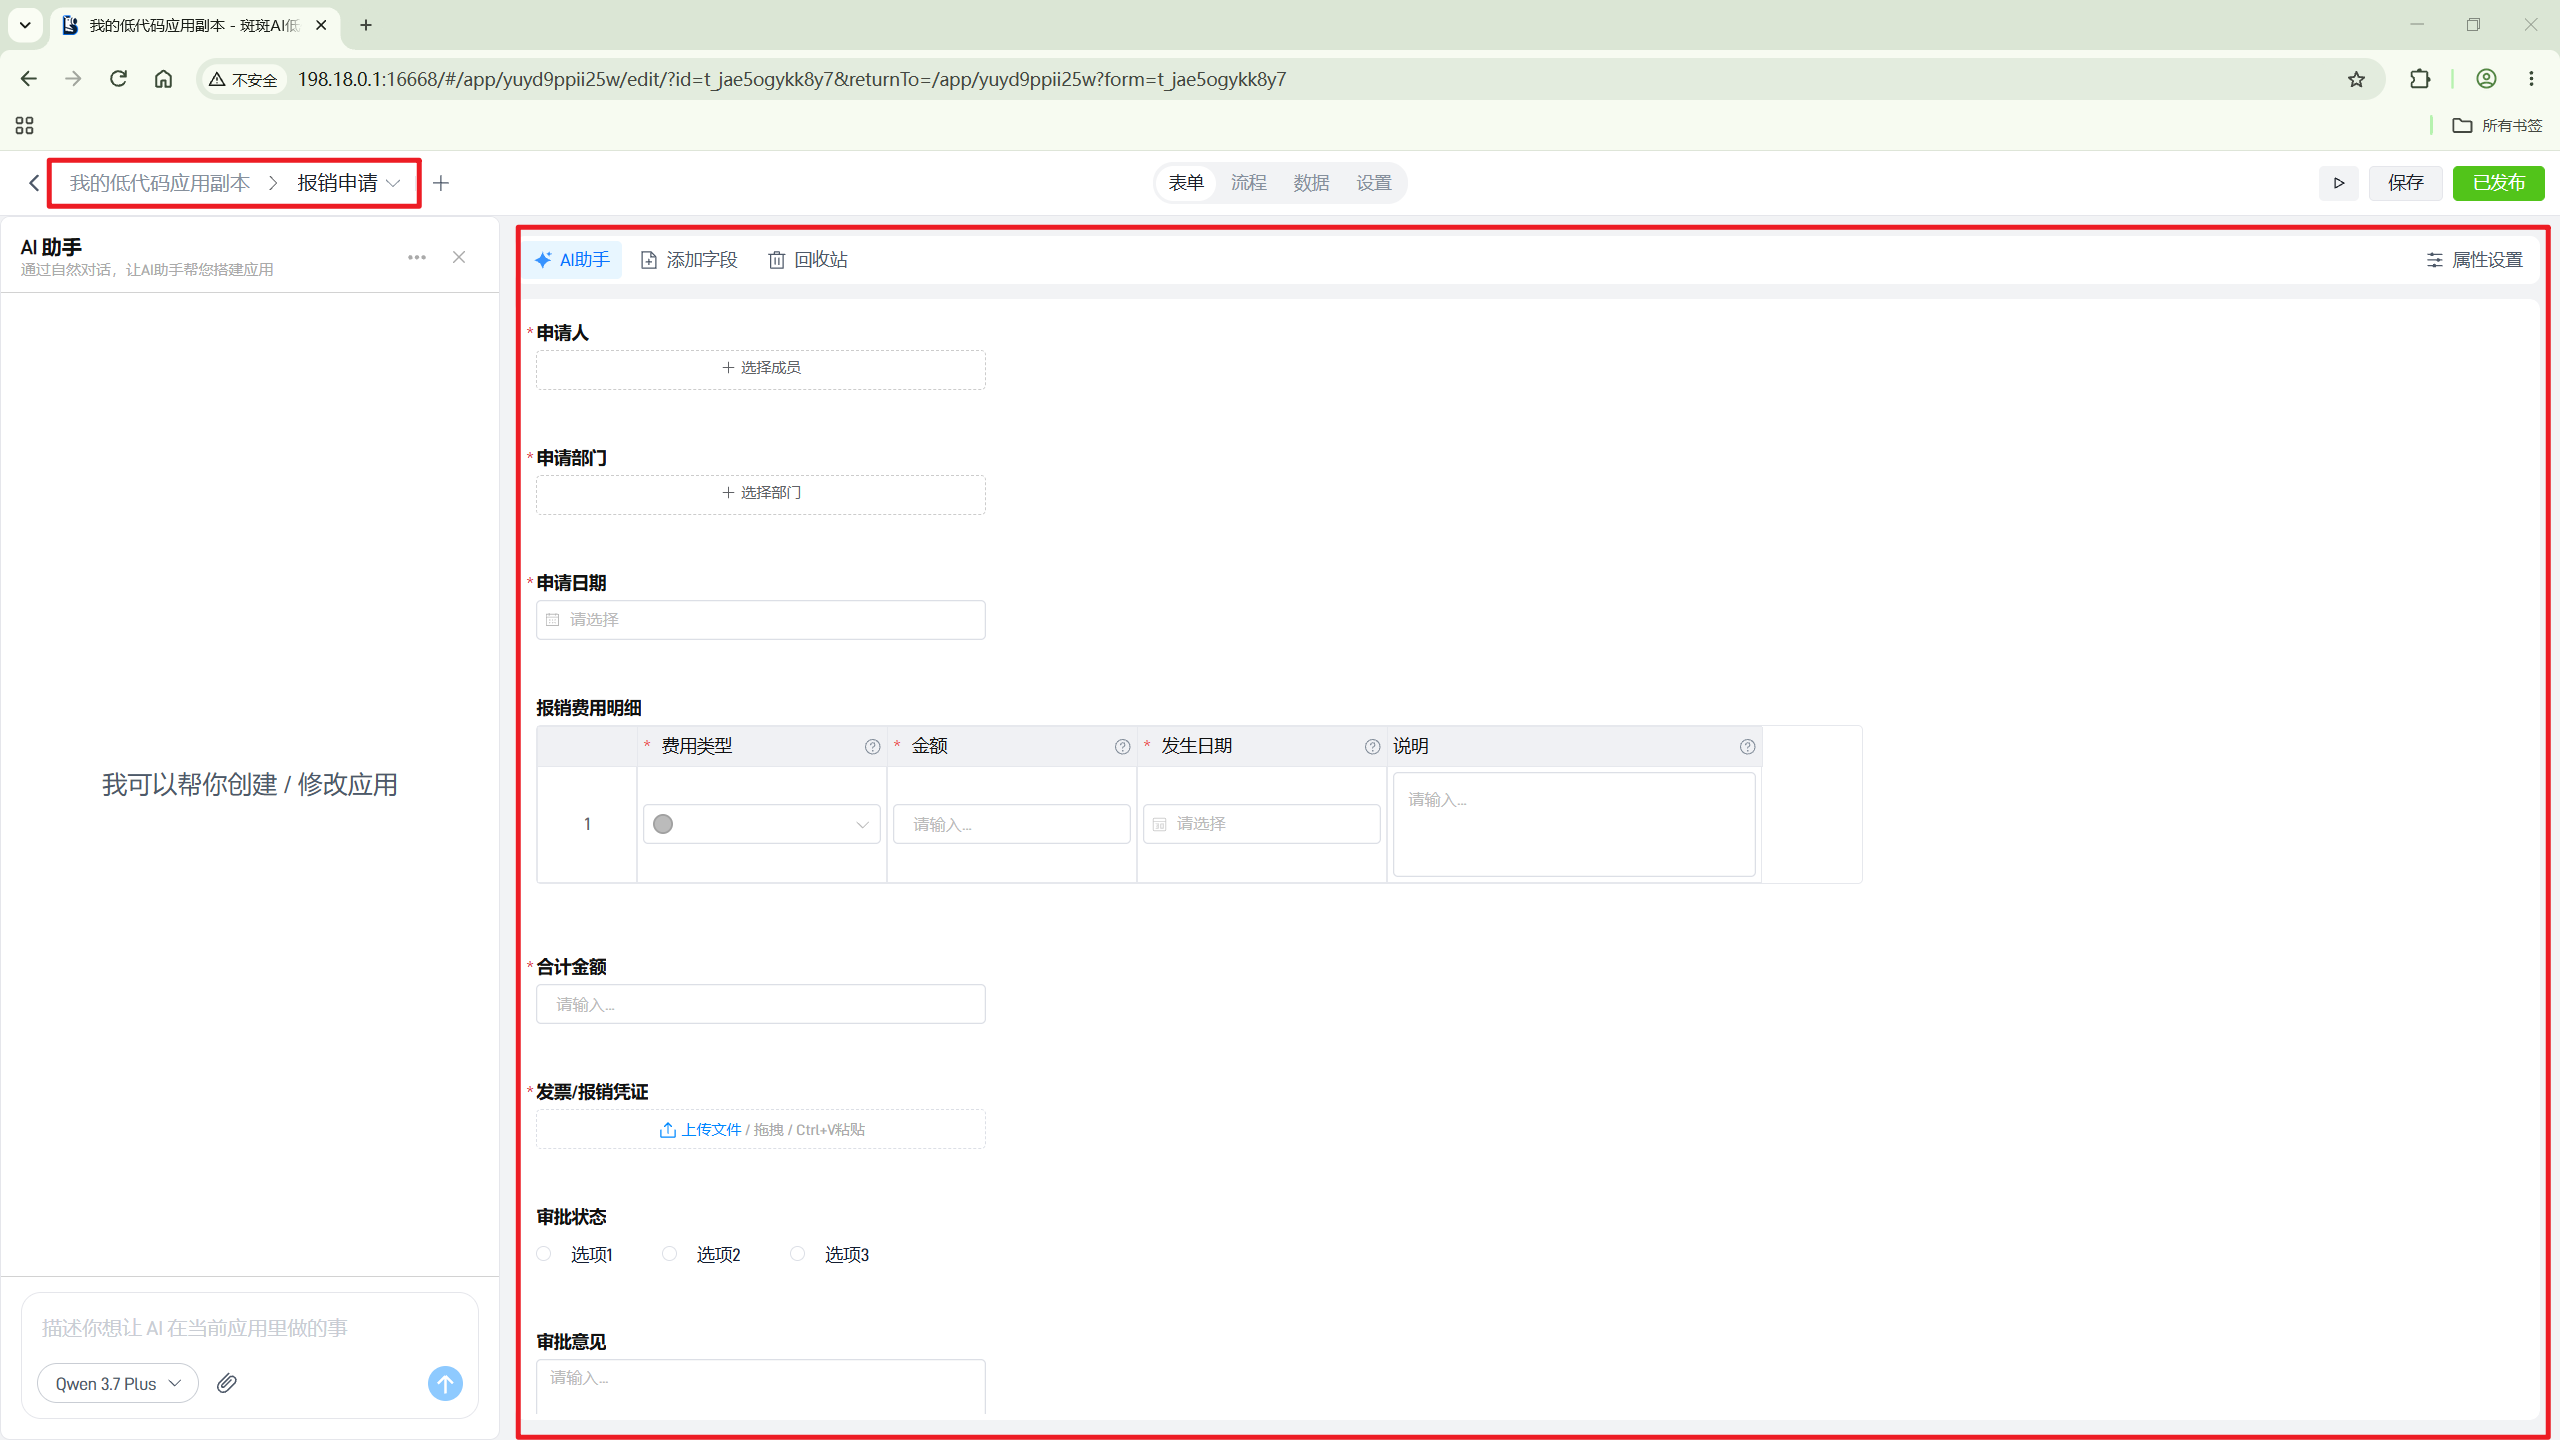Screen dimensions: 2560x1440
Task: Open Chrome apps grid icon
Action: click(25, 125)
